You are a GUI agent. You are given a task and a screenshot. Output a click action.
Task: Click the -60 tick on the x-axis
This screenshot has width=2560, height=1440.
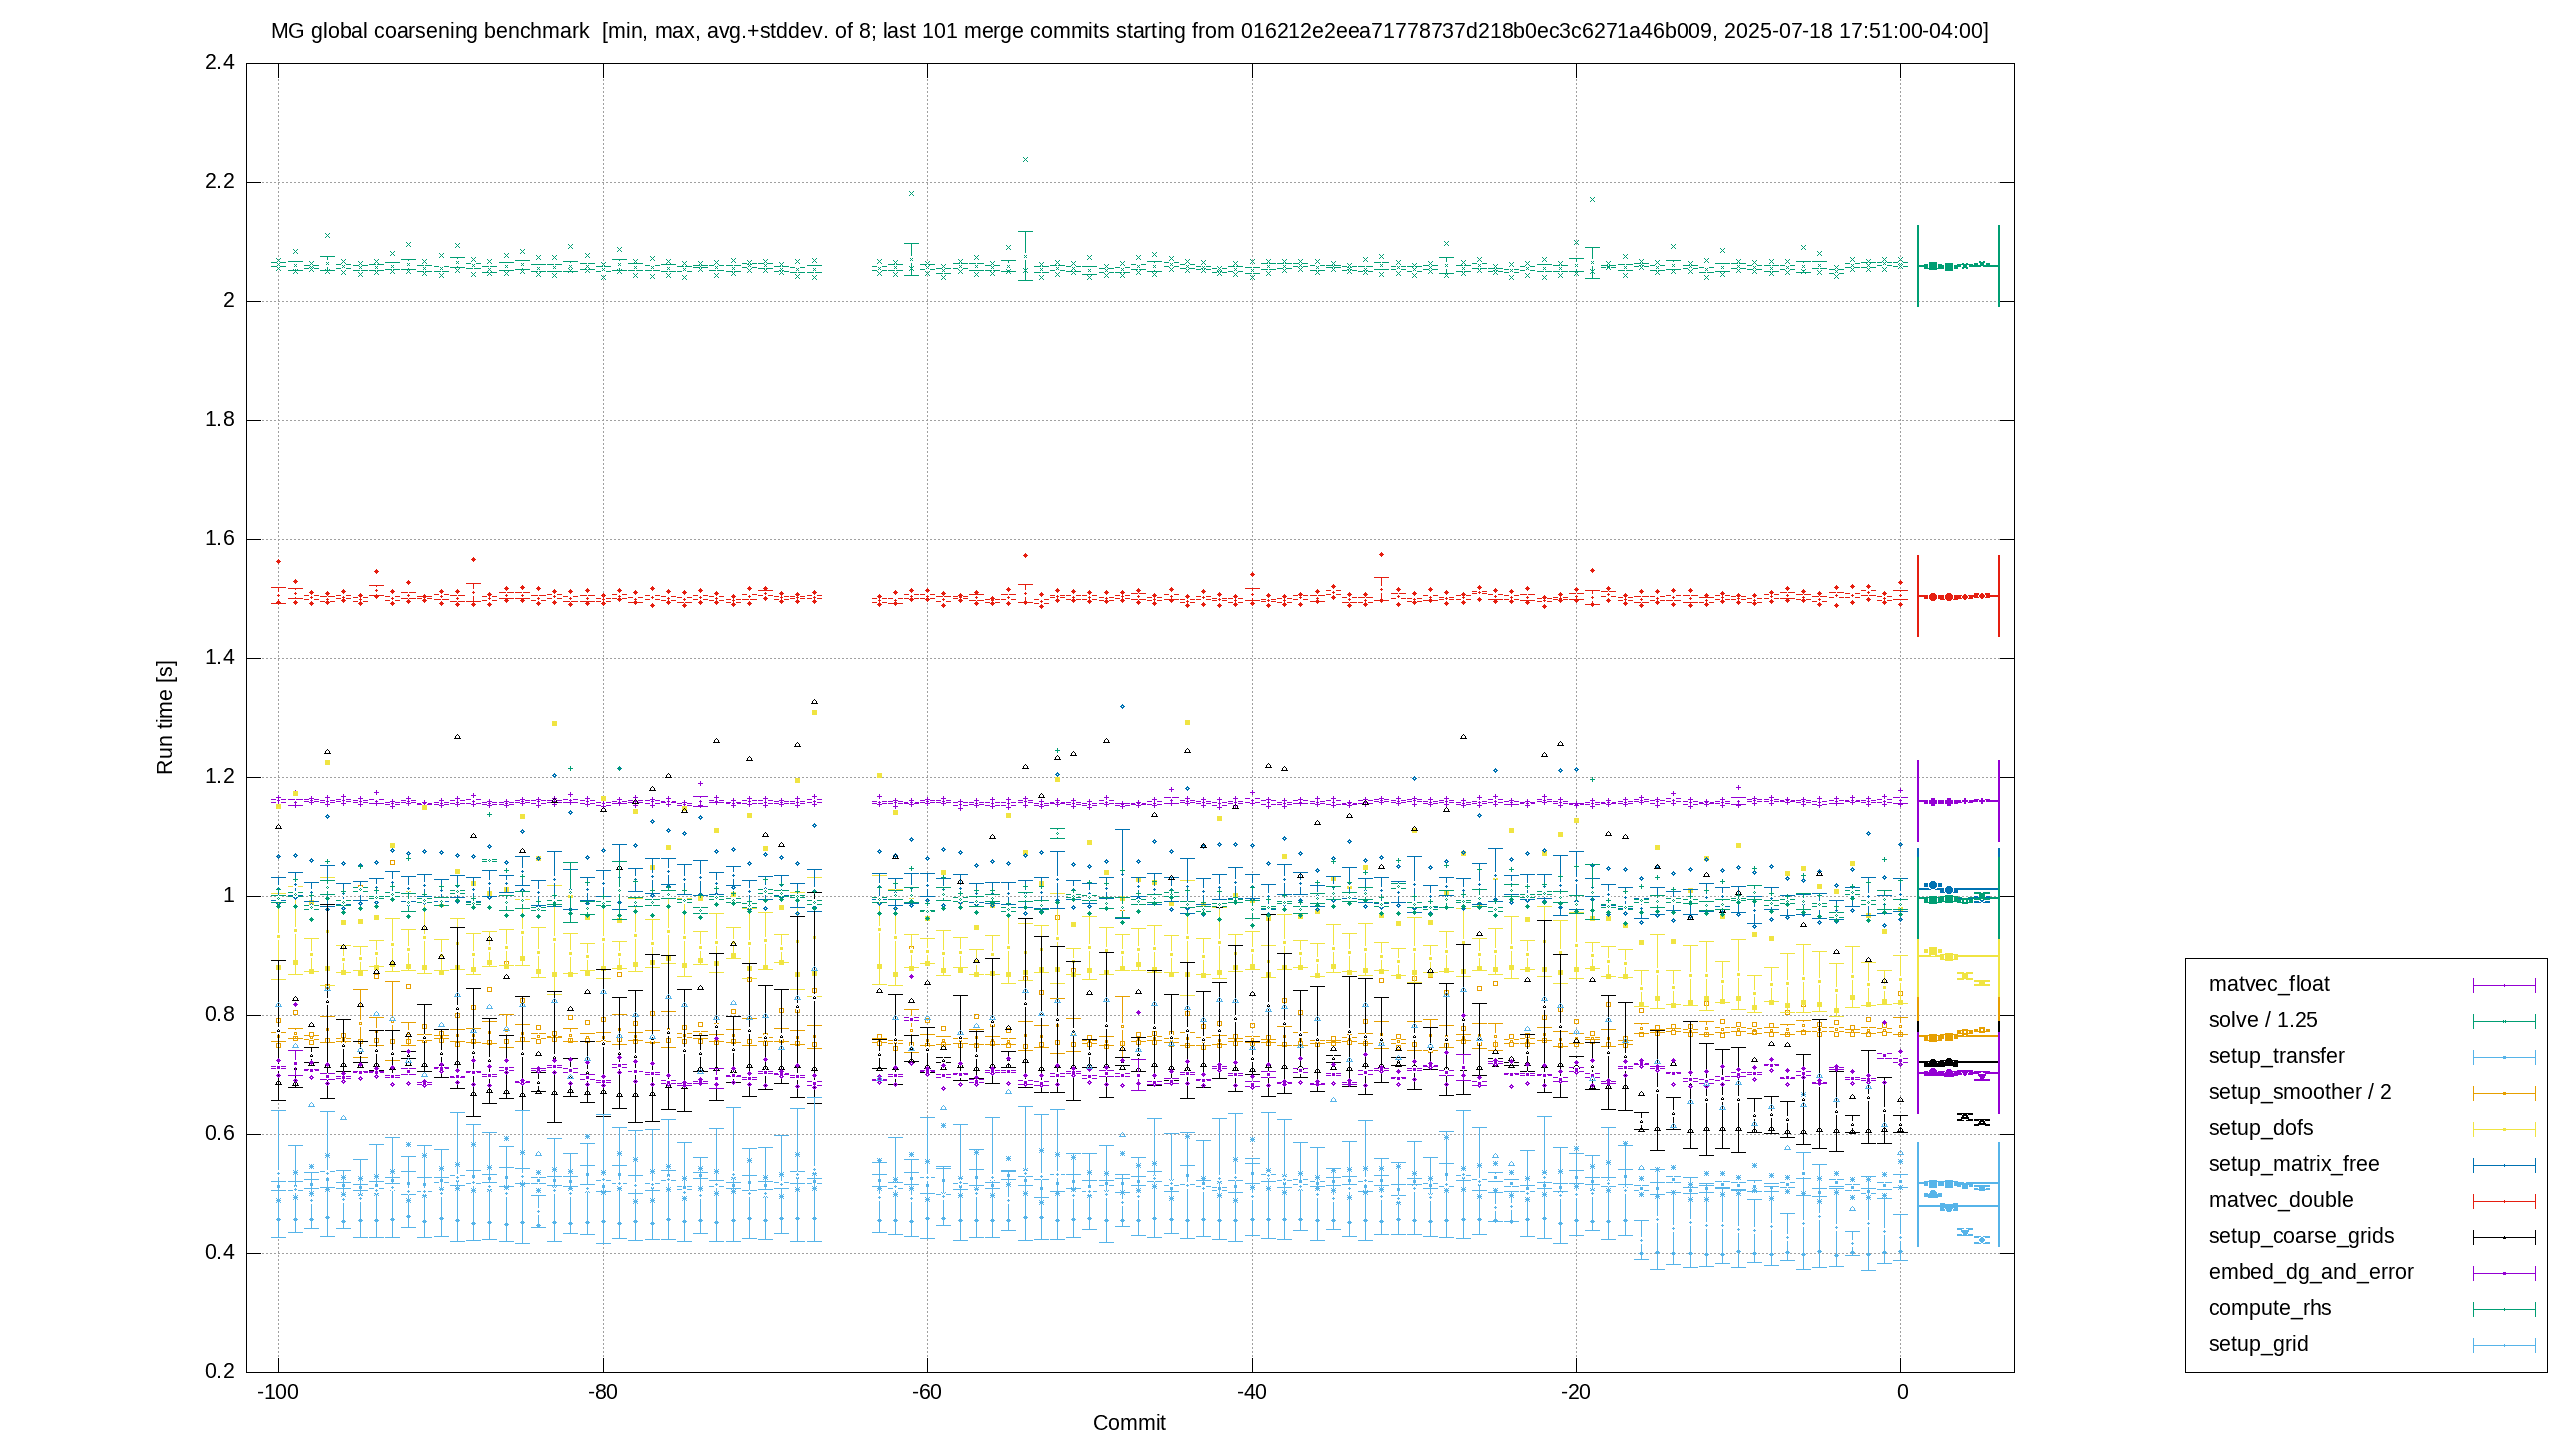927,1392
